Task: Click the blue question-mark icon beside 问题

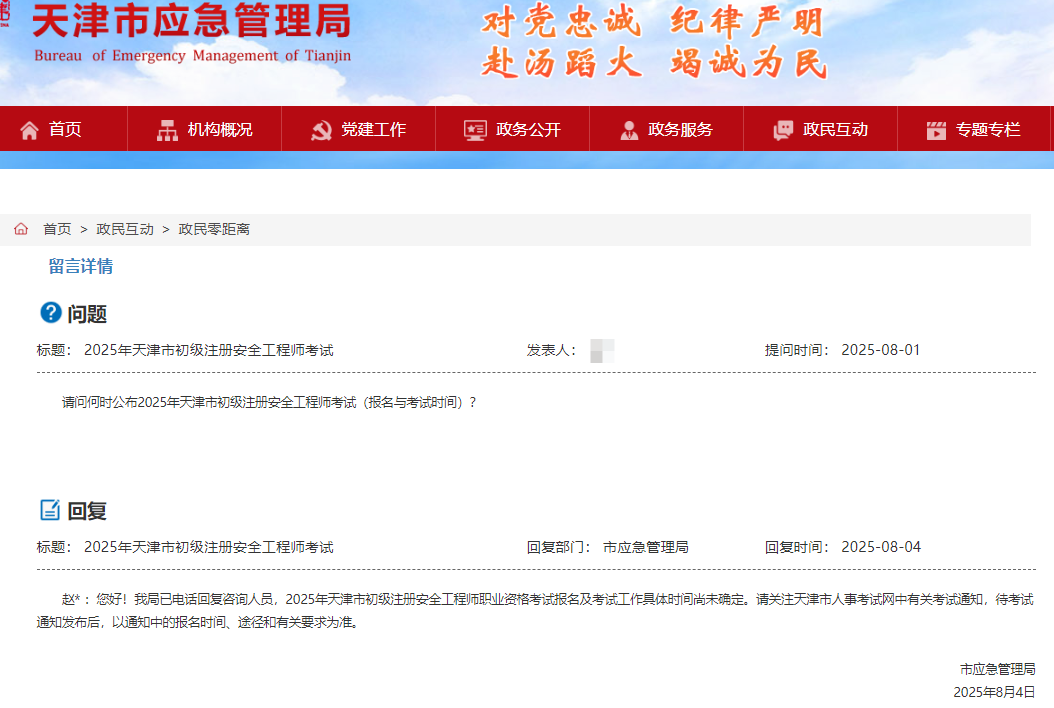Action: (50, 313)
